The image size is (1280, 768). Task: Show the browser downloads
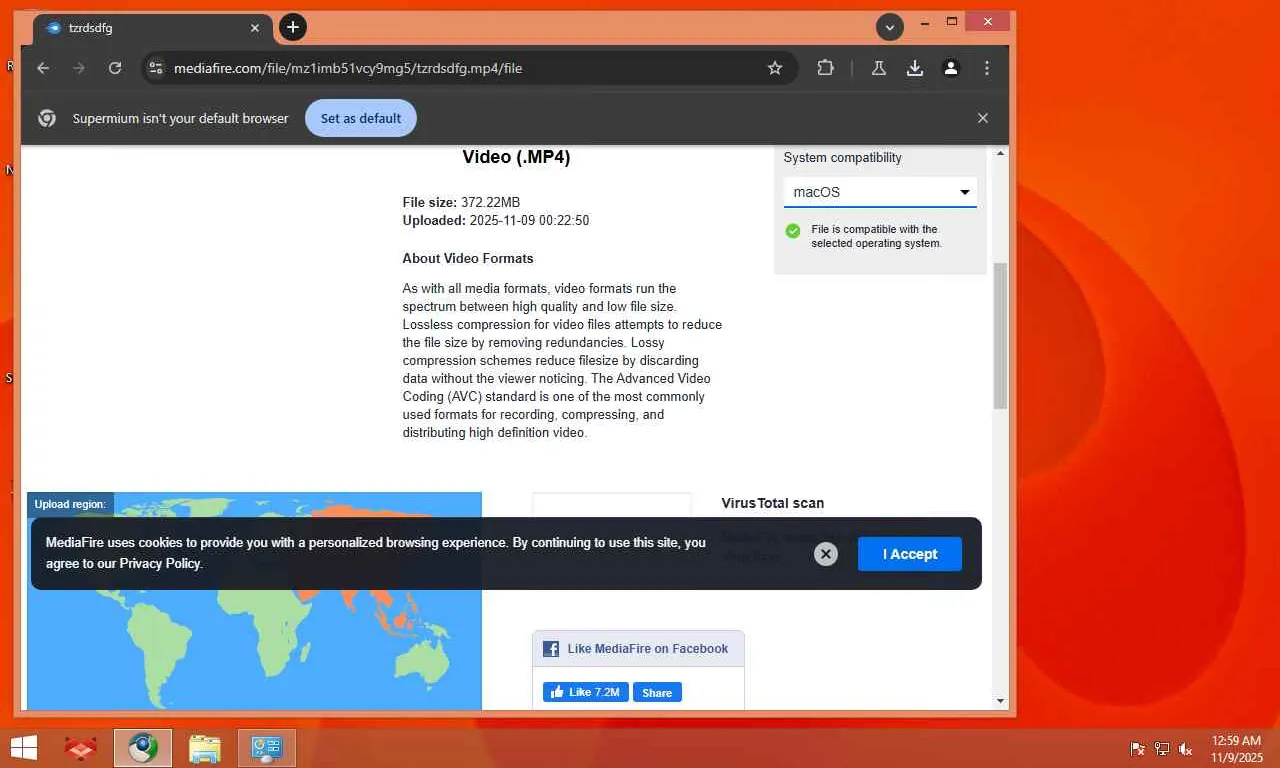tap(915, 68)
